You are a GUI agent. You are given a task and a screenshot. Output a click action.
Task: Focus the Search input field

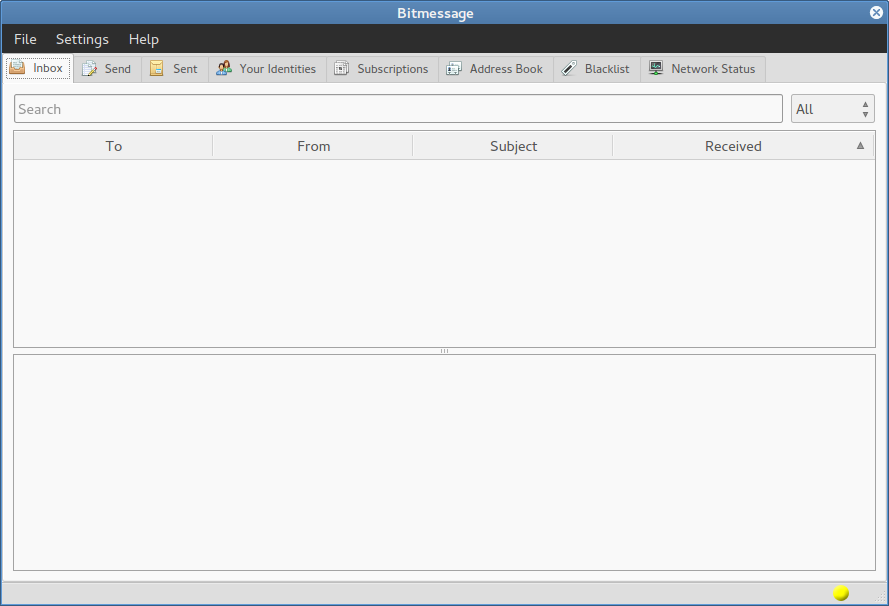(398, 109)
